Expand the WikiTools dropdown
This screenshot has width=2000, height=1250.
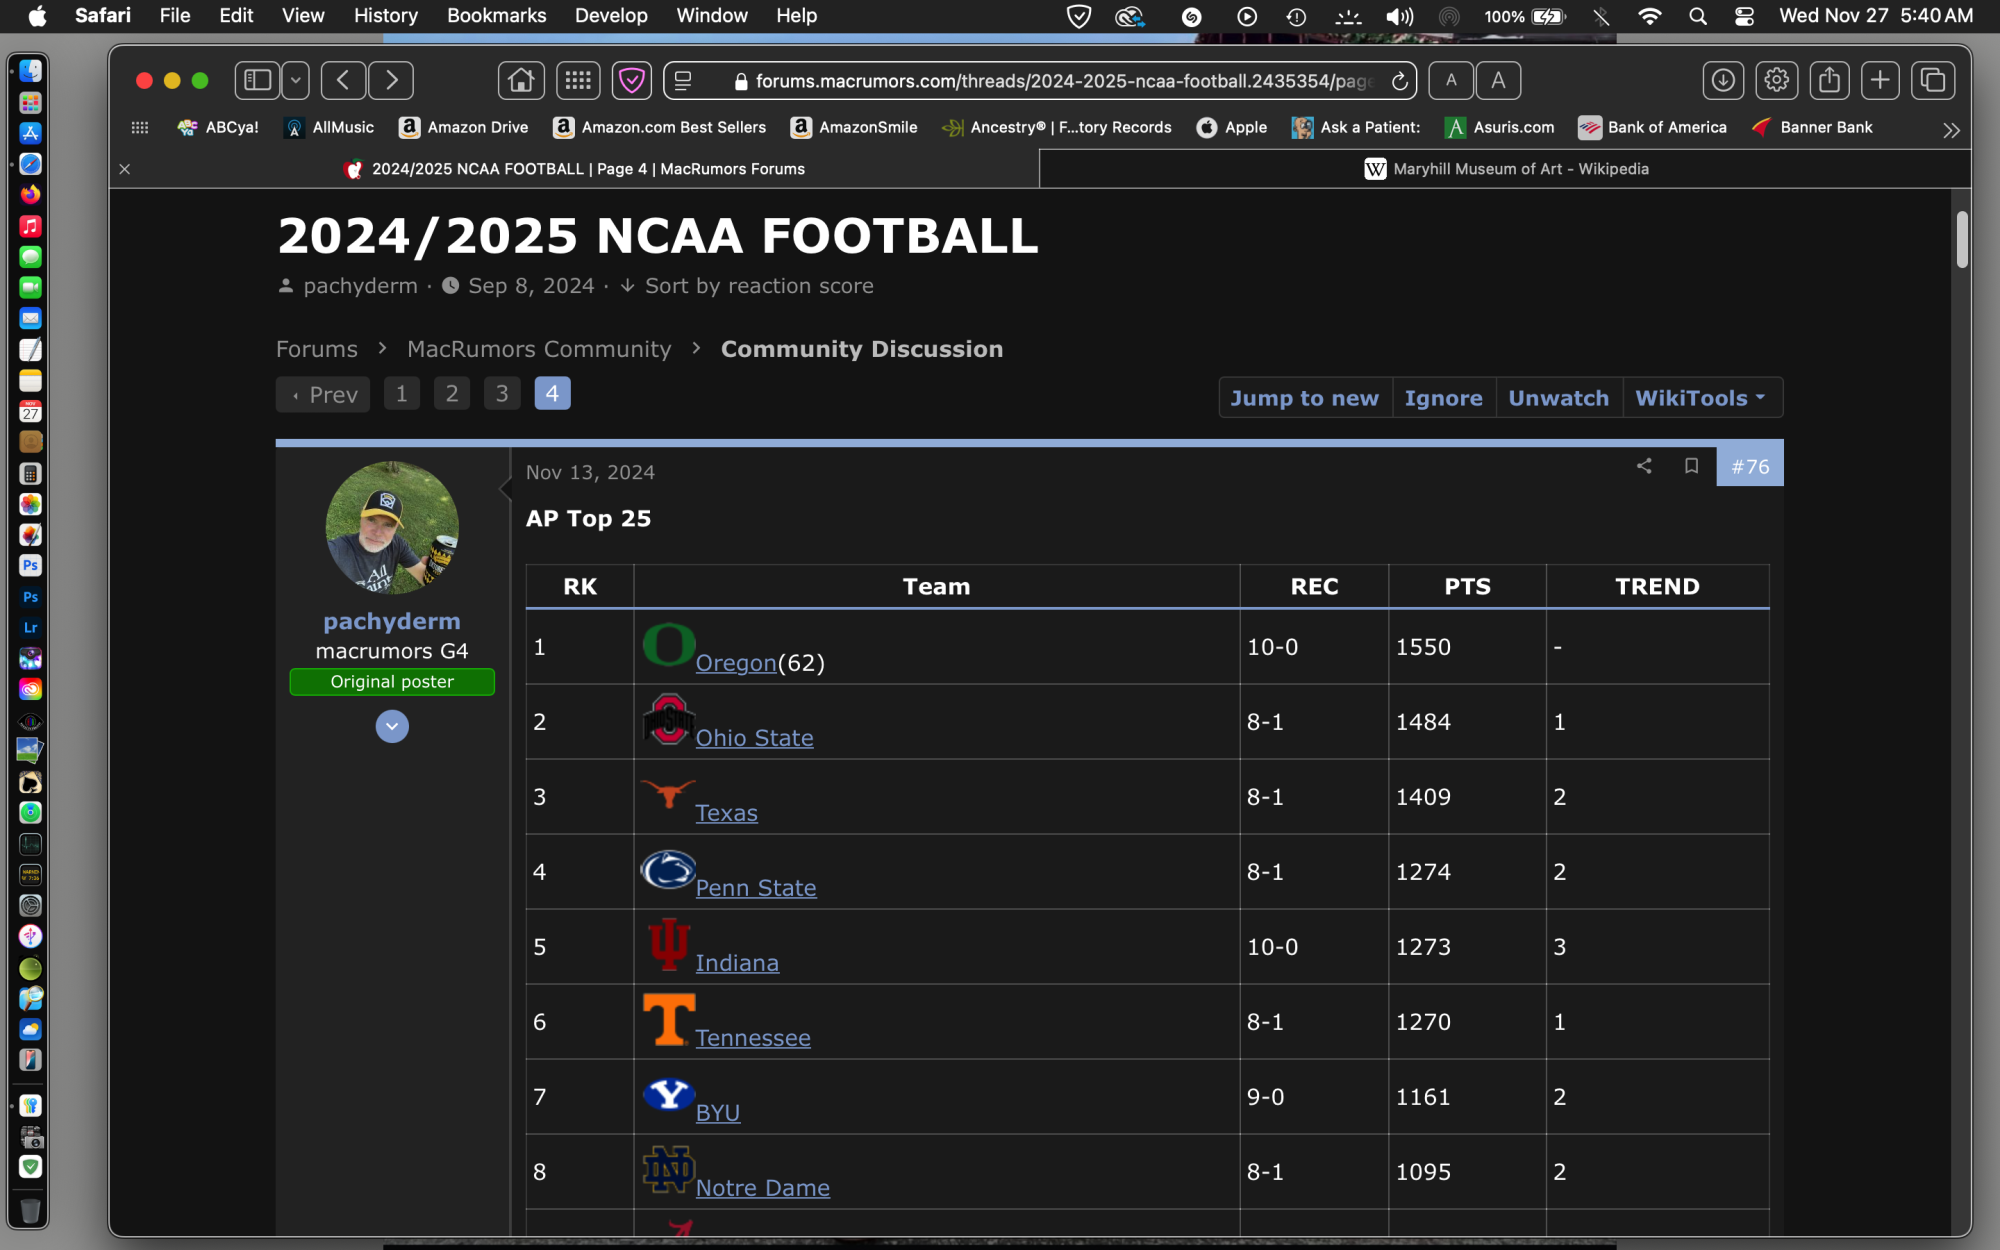1700,398
